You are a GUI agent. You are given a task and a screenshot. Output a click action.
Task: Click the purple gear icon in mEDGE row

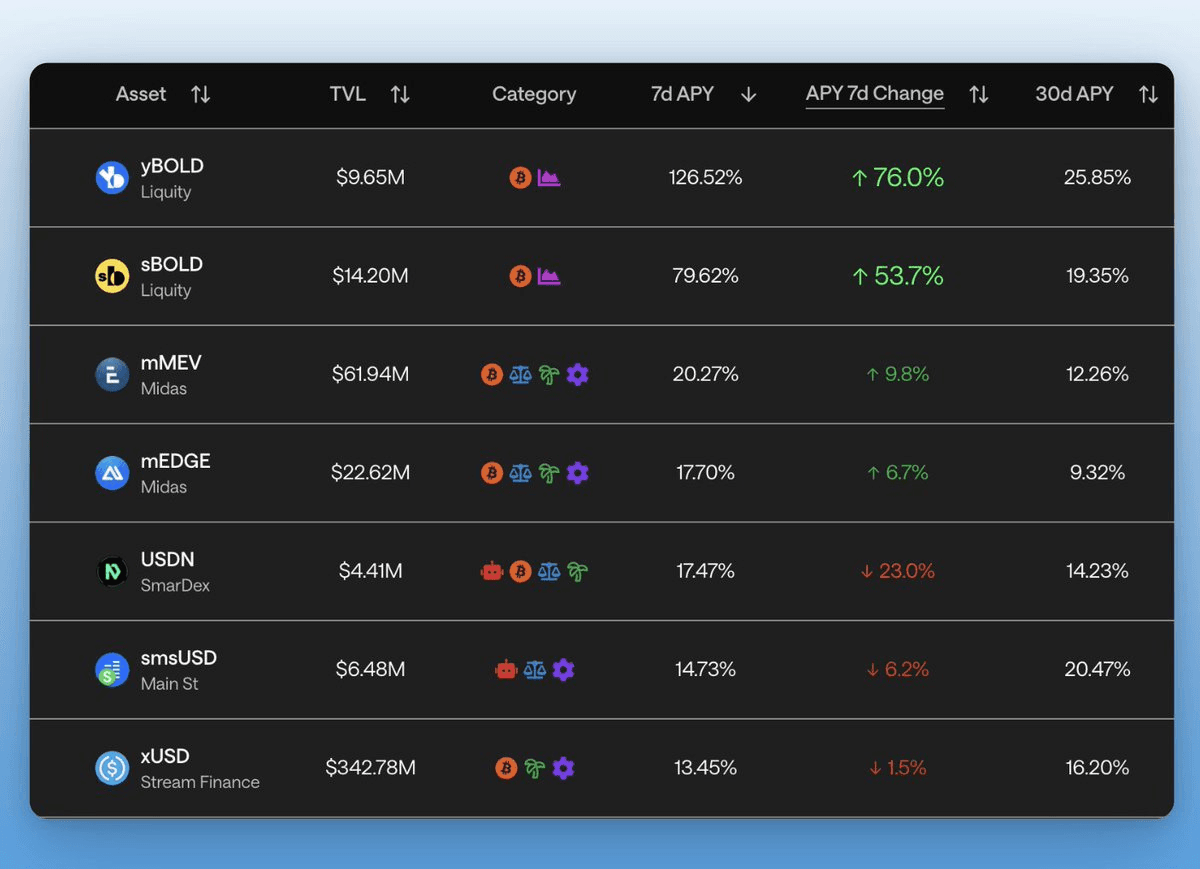click(577, 473)
